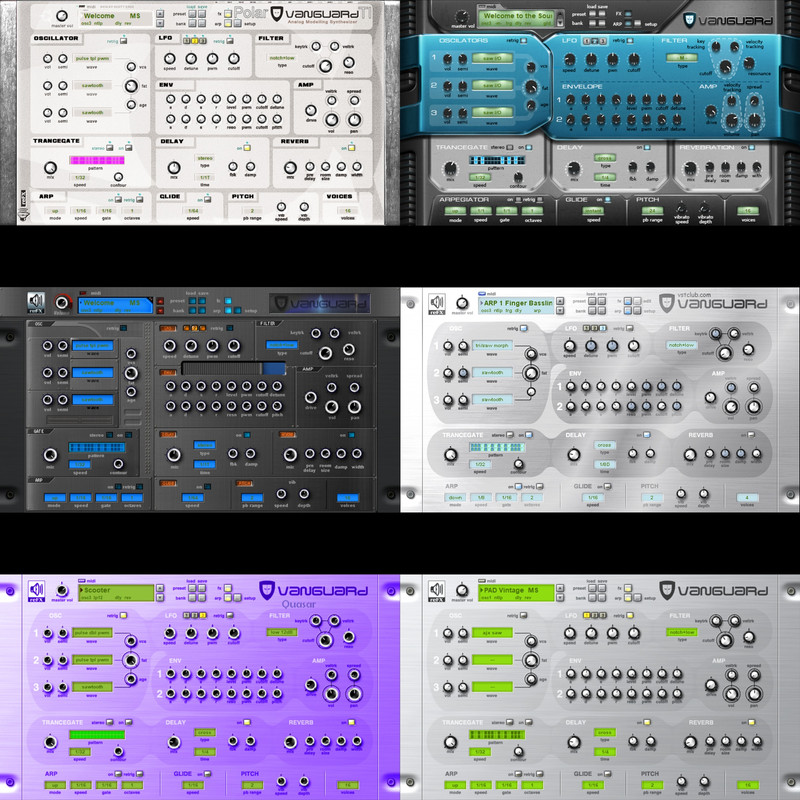The width and height of the screenshot is (800, 800).
Task: Toggle Reverb on switch in PAD Vintage skin
Action: [751, 722]
